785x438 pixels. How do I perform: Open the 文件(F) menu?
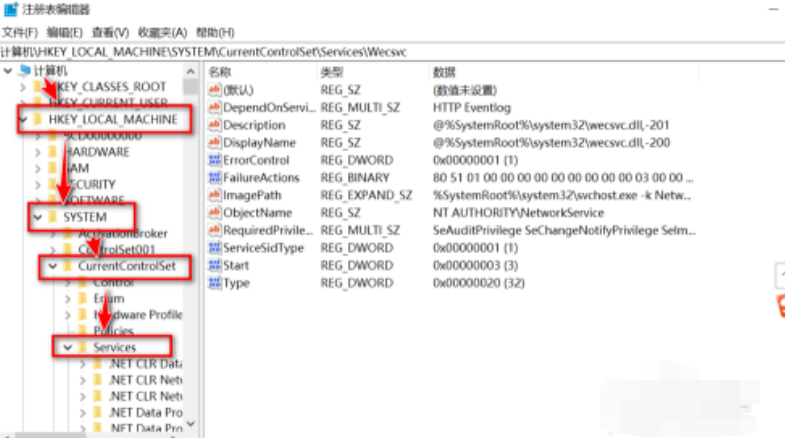(x=20, y=32)
